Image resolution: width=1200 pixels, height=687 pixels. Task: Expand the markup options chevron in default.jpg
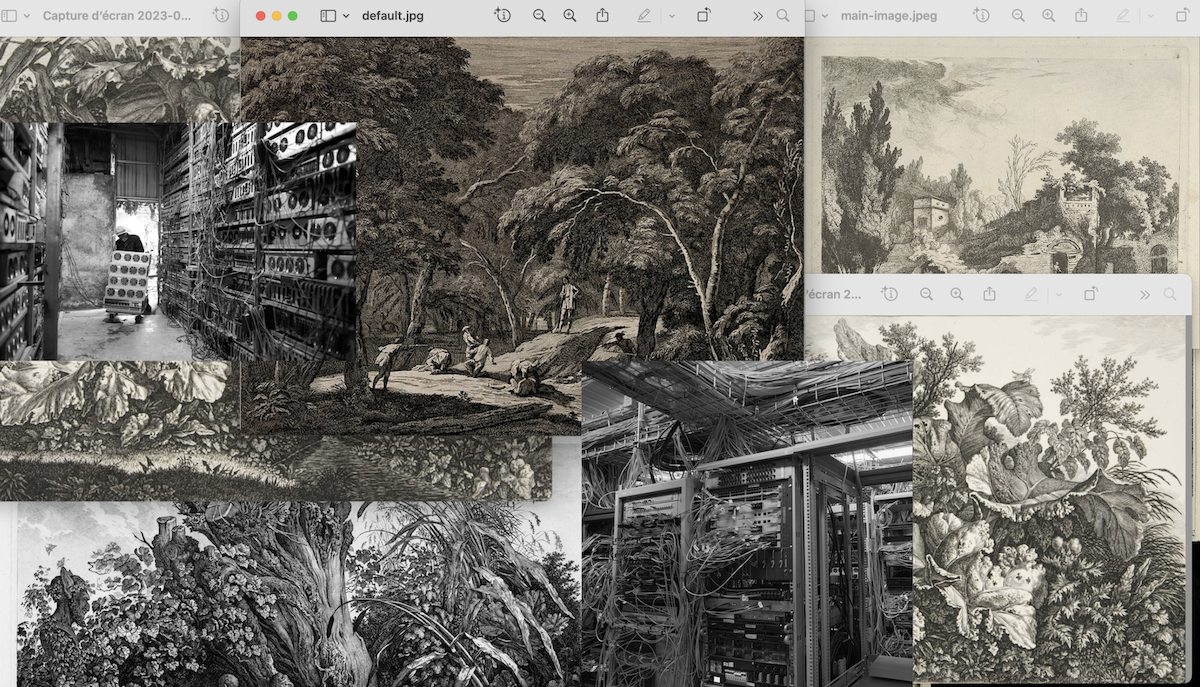coord(671,16)
